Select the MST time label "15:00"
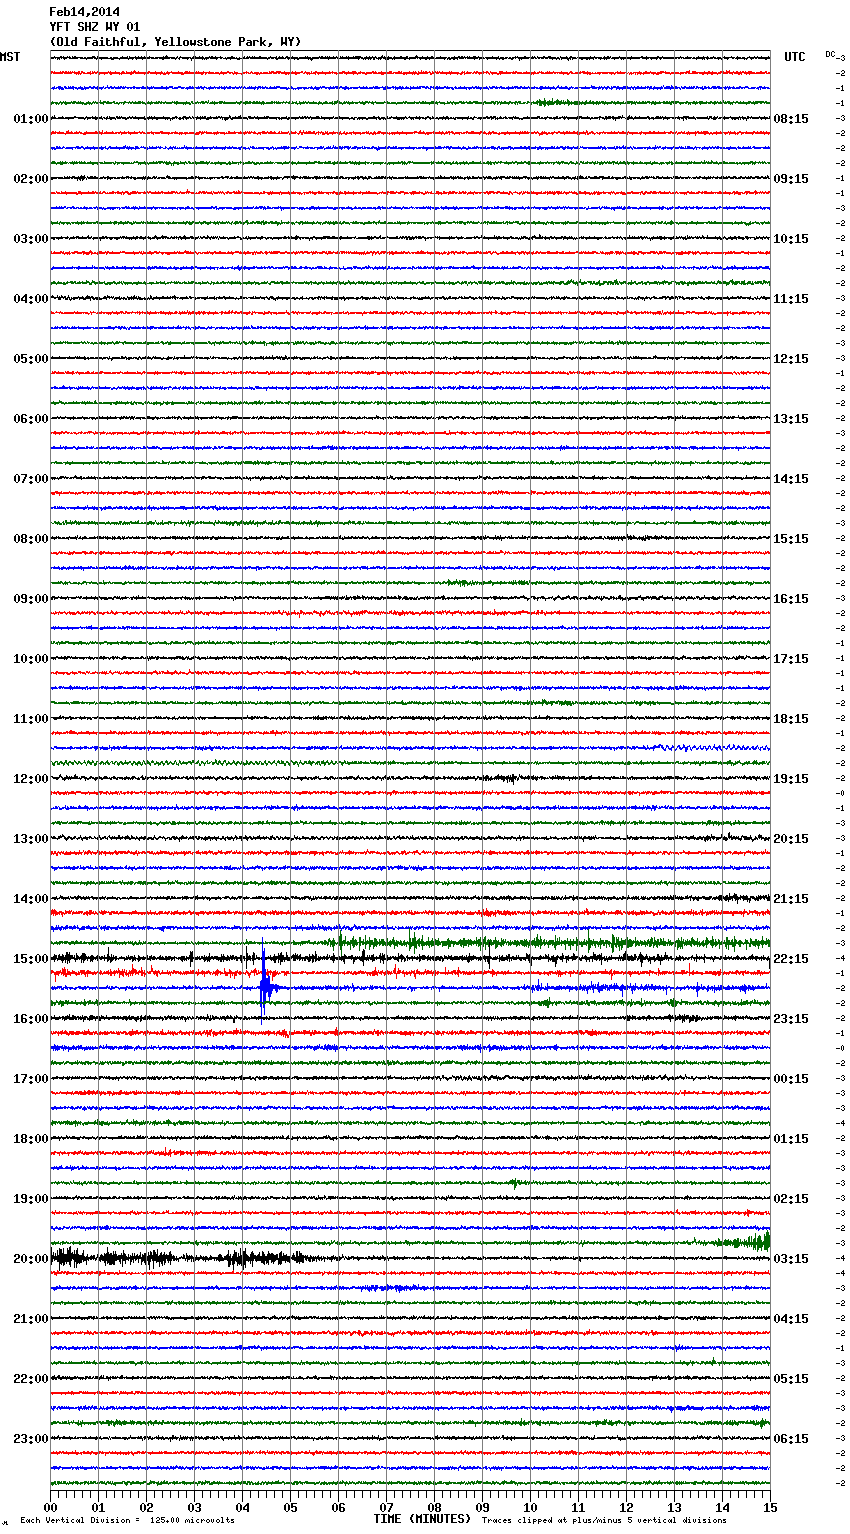This screenshot has height=1534, width=850. point(30,959)
